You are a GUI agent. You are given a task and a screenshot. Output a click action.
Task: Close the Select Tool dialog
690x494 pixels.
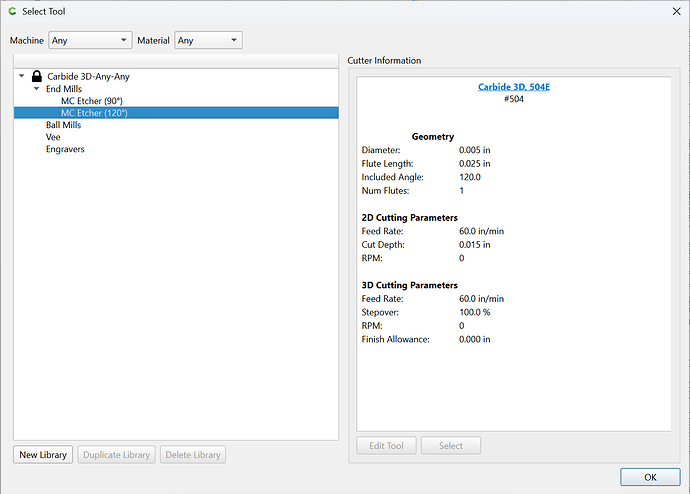click(x=676, y=11)
